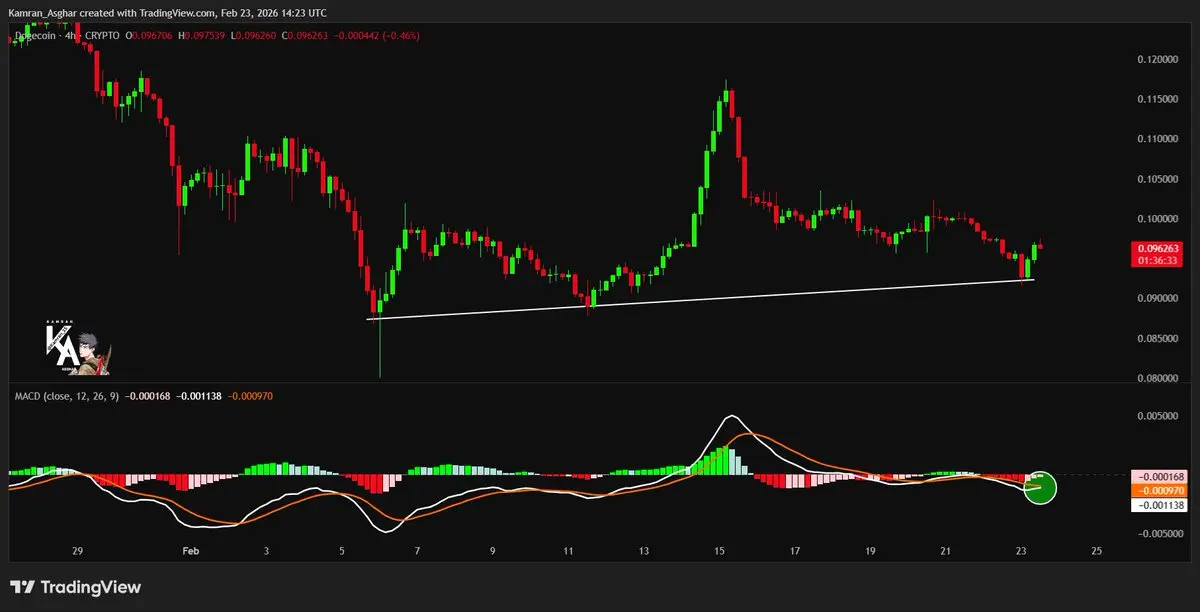Click the 0.005000 MACD axis label
This screenshot has height=612, width=1200.
point(1158,416)
